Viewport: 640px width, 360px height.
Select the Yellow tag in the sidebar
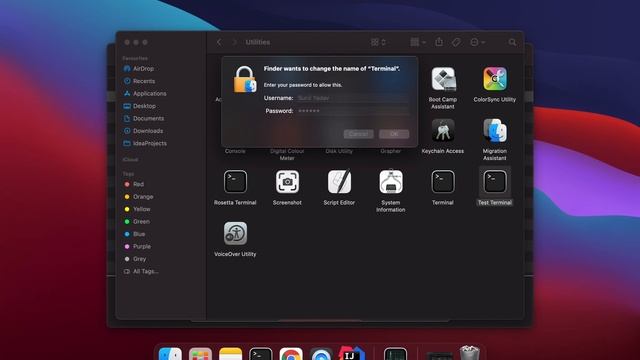pyautogui.click(x=137, y=209)
